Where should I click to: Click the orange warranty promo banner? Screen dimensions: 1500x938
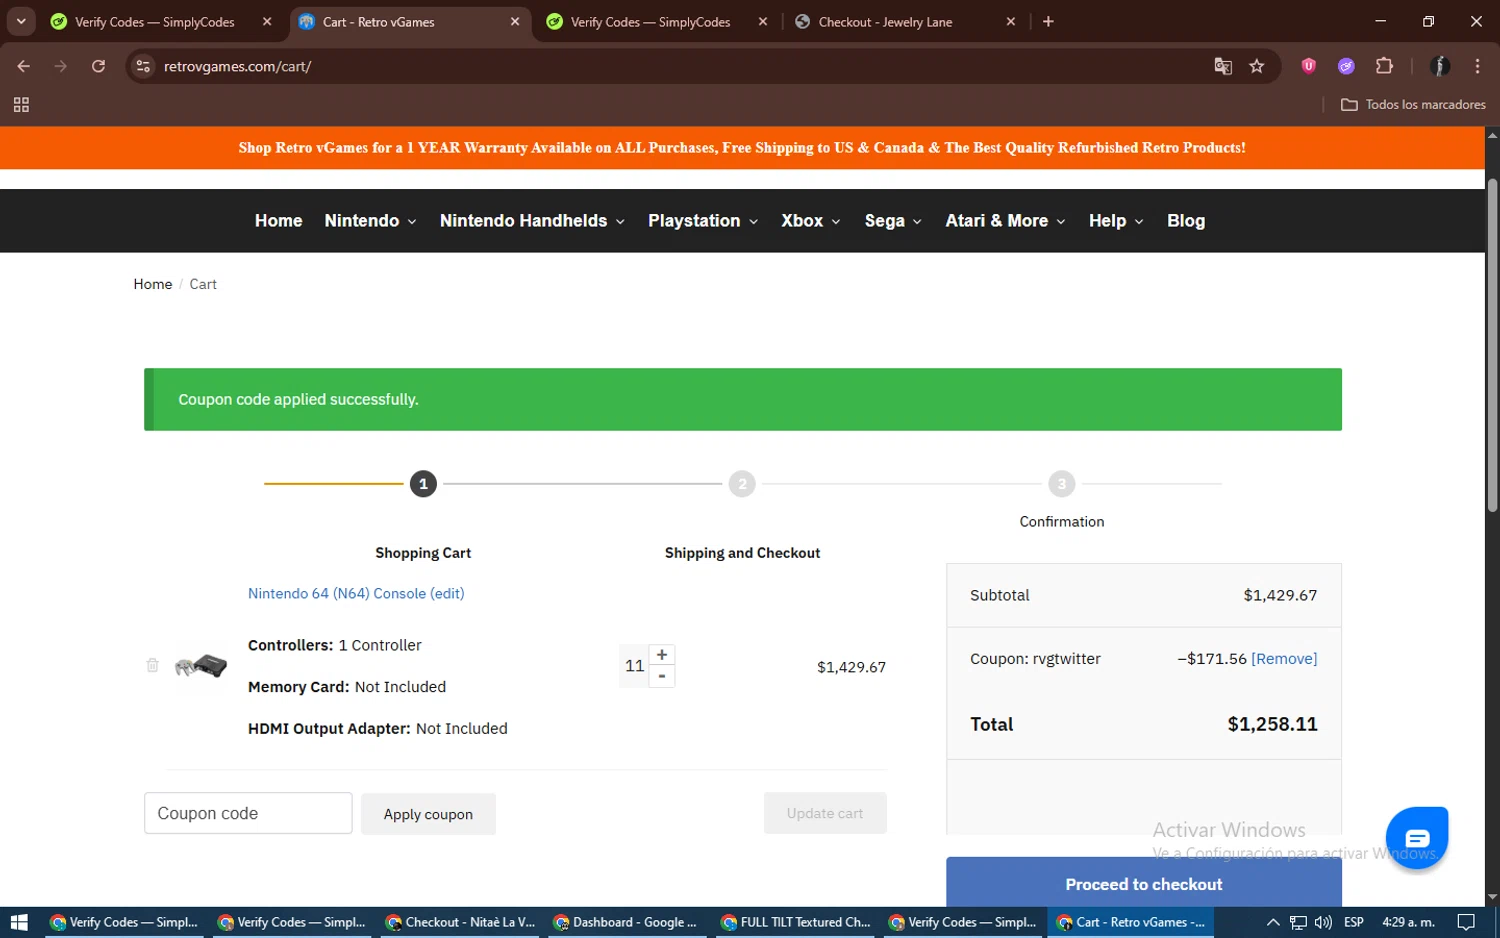tap(742, 147)
